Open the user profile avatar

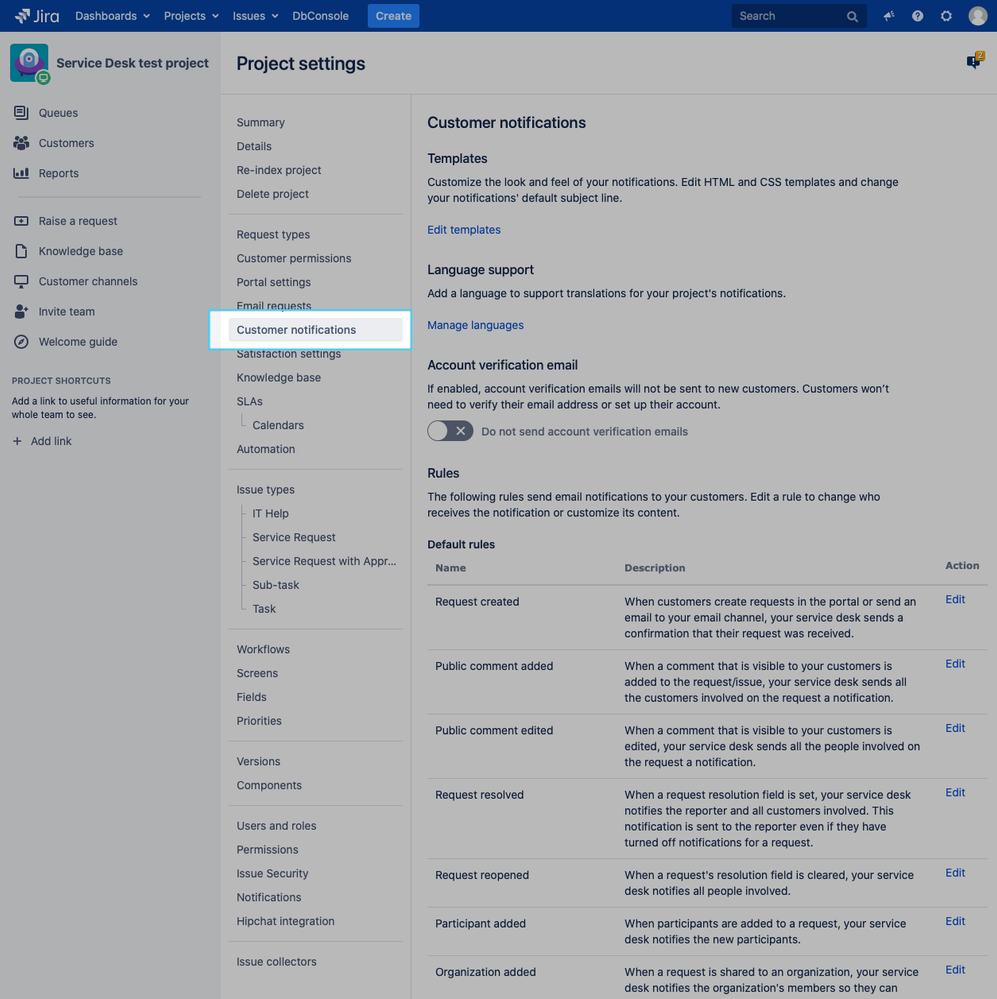(977, 16)
